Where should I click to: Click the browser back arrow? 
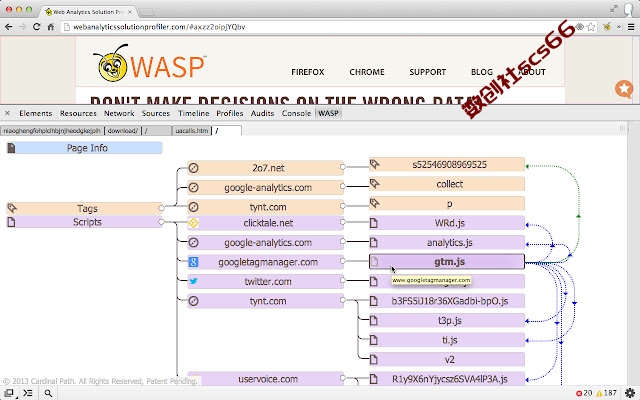[8, 27]
